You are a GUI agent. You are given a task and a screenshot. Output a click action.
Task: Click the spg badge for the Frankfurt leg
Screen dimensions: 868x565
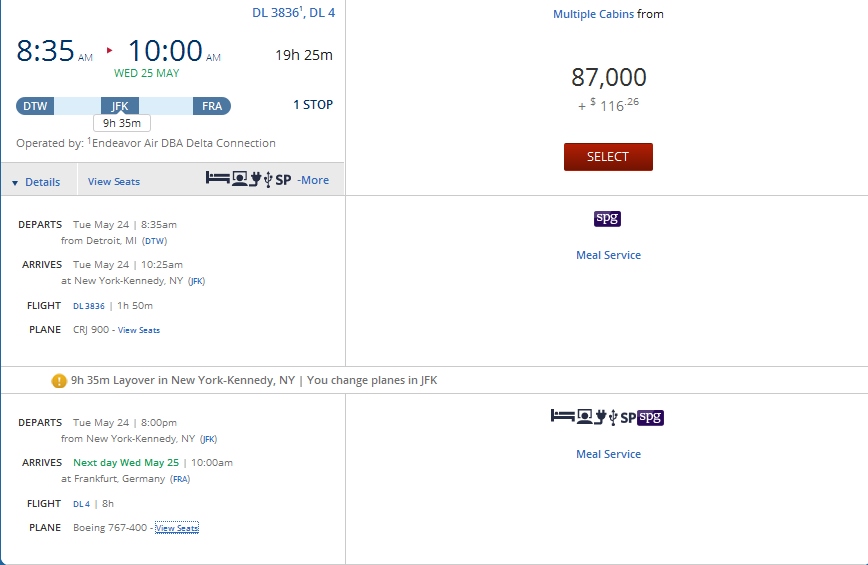(x=651, y=417)
